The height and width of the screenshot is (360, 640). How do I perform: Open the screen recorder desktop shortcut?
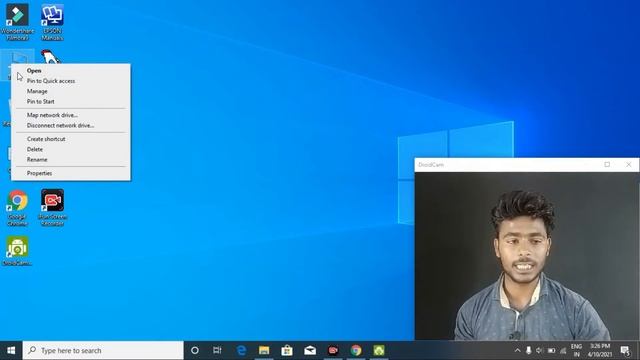[x=52, y=208]
